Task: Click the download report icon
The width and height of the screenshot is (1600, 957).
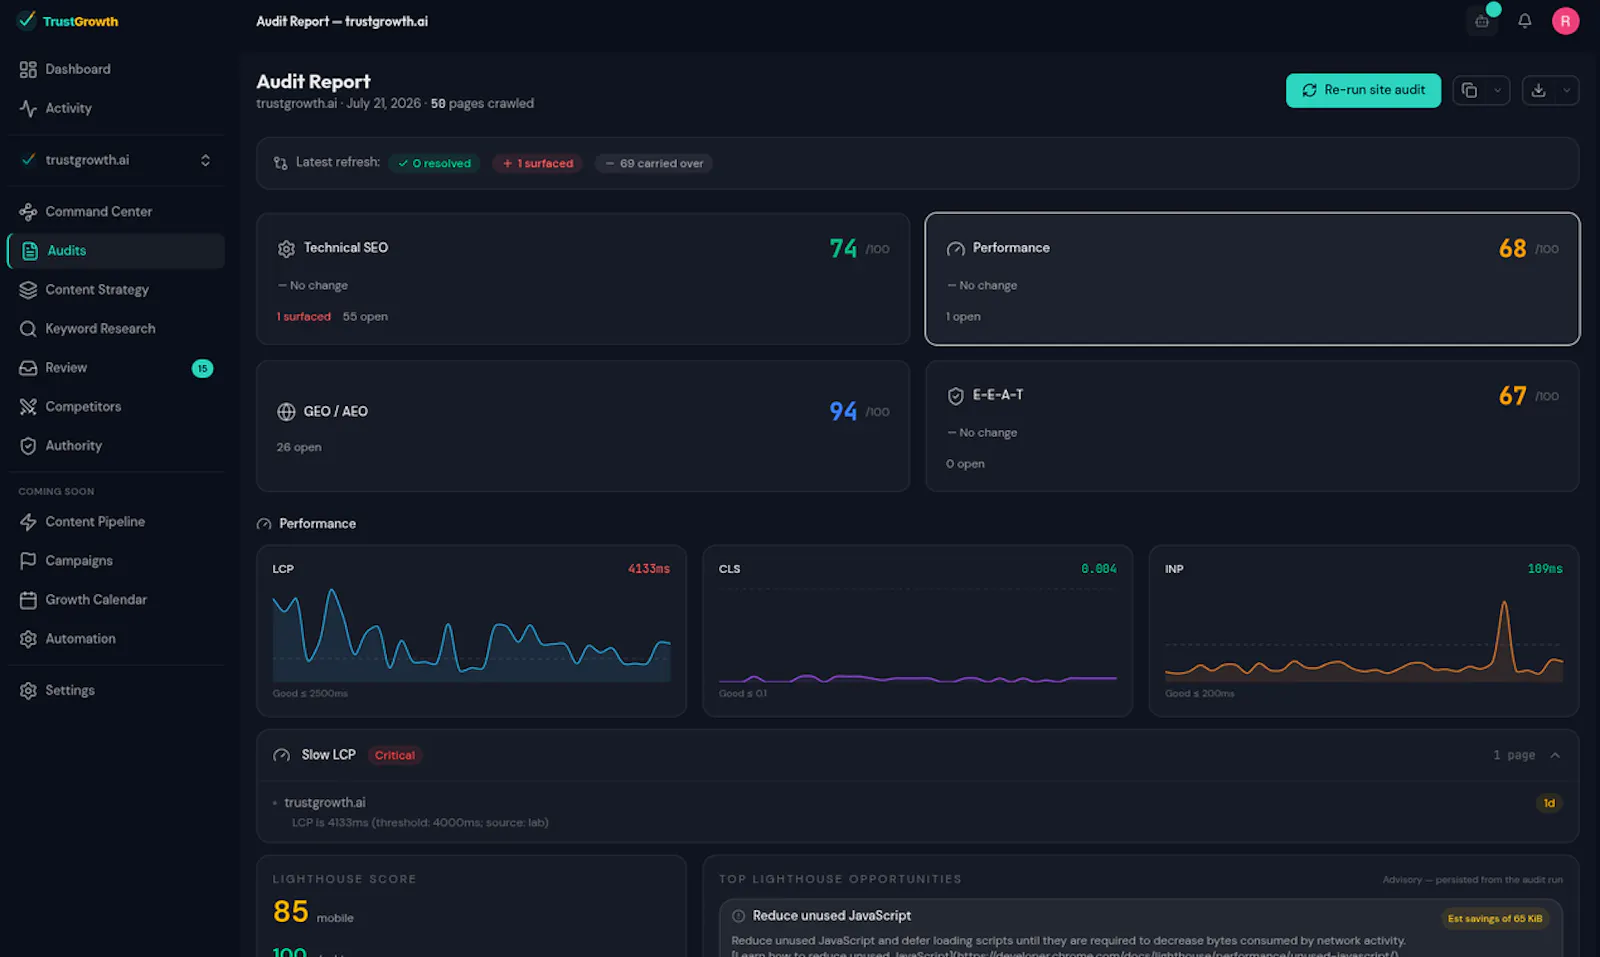Action: (1538, 90)
